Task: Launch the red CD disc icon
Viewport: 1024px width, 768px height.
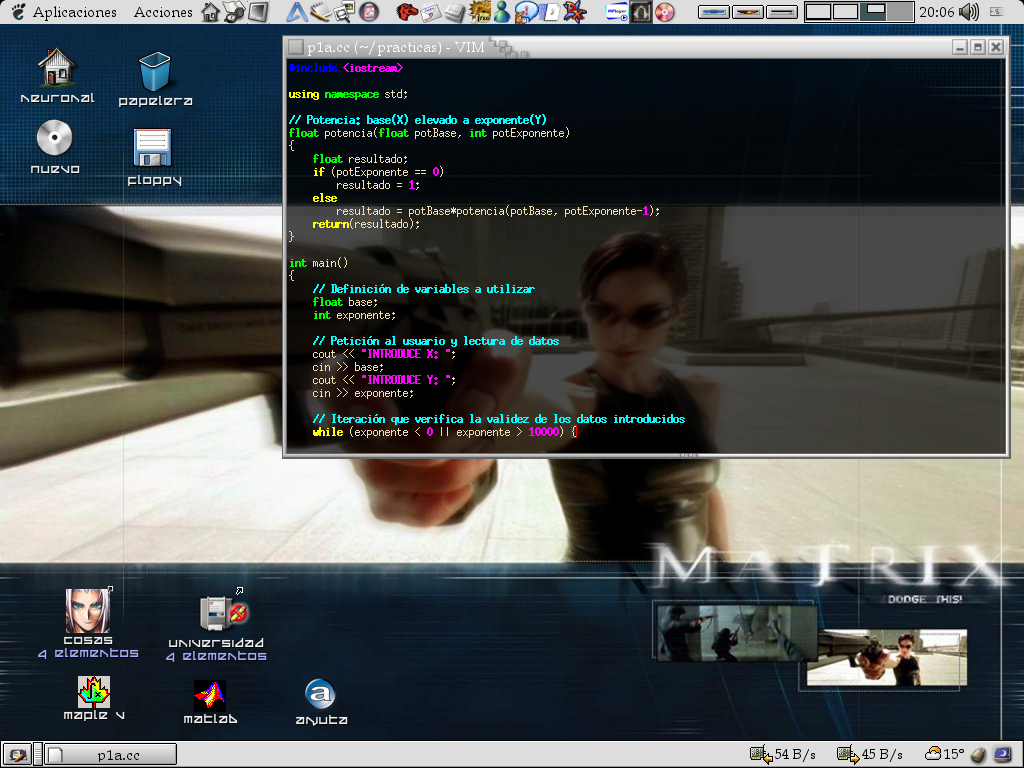Action: 665,12
